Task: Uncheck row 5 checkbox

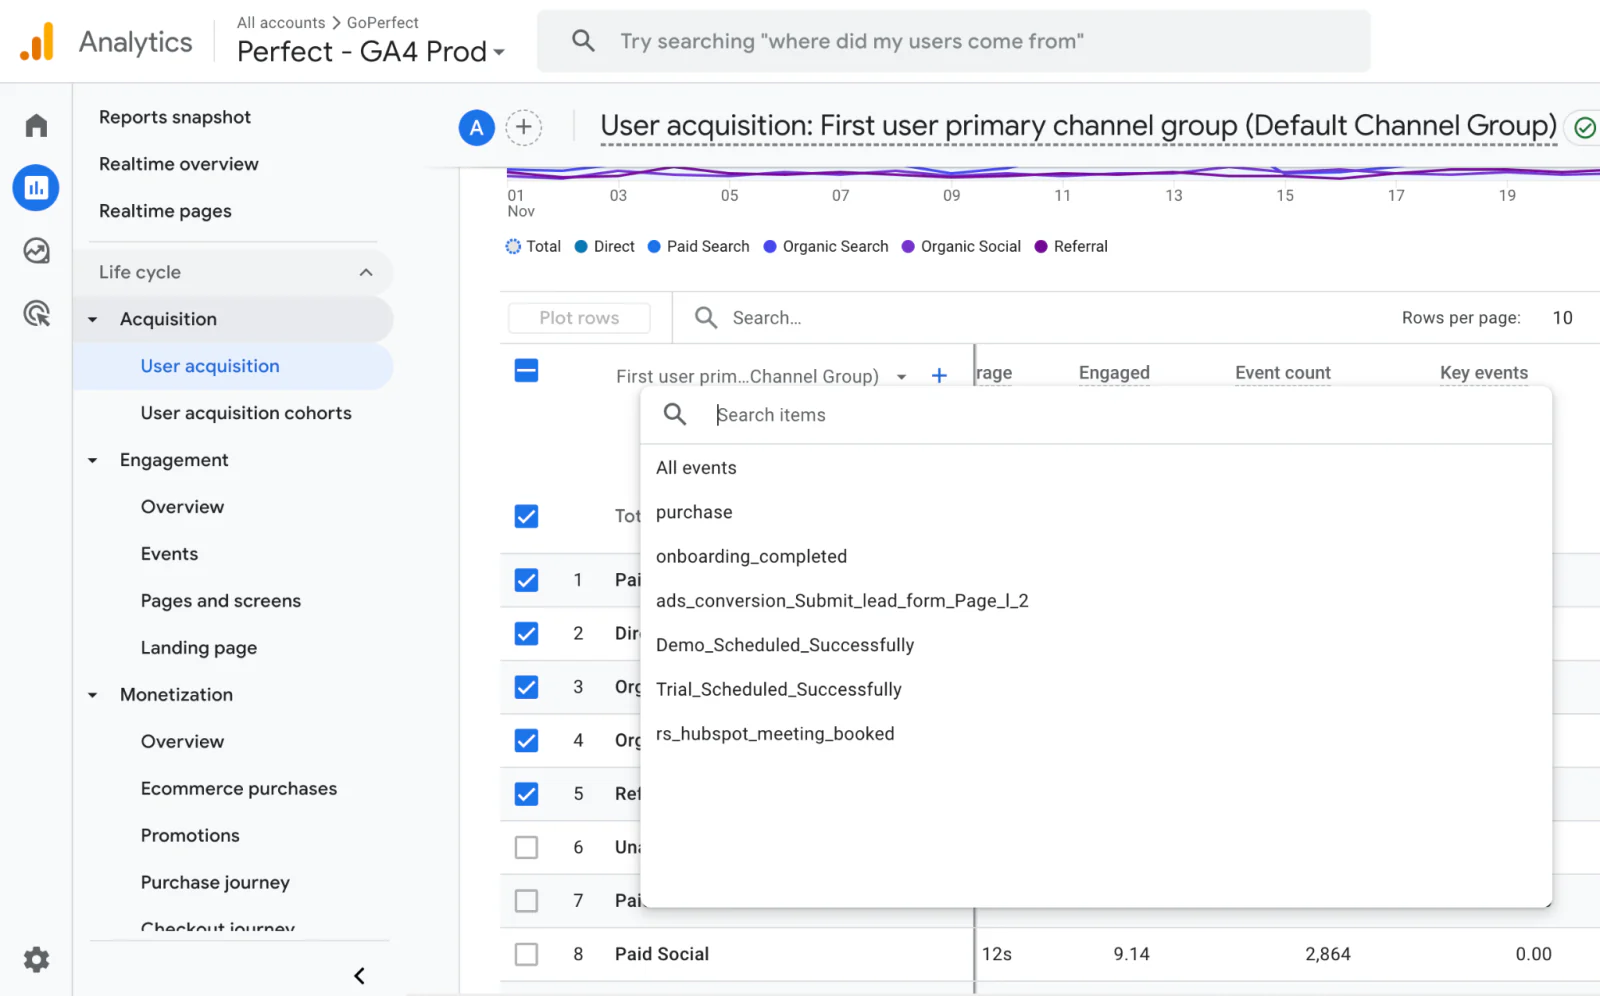Action: click(526, 794)
